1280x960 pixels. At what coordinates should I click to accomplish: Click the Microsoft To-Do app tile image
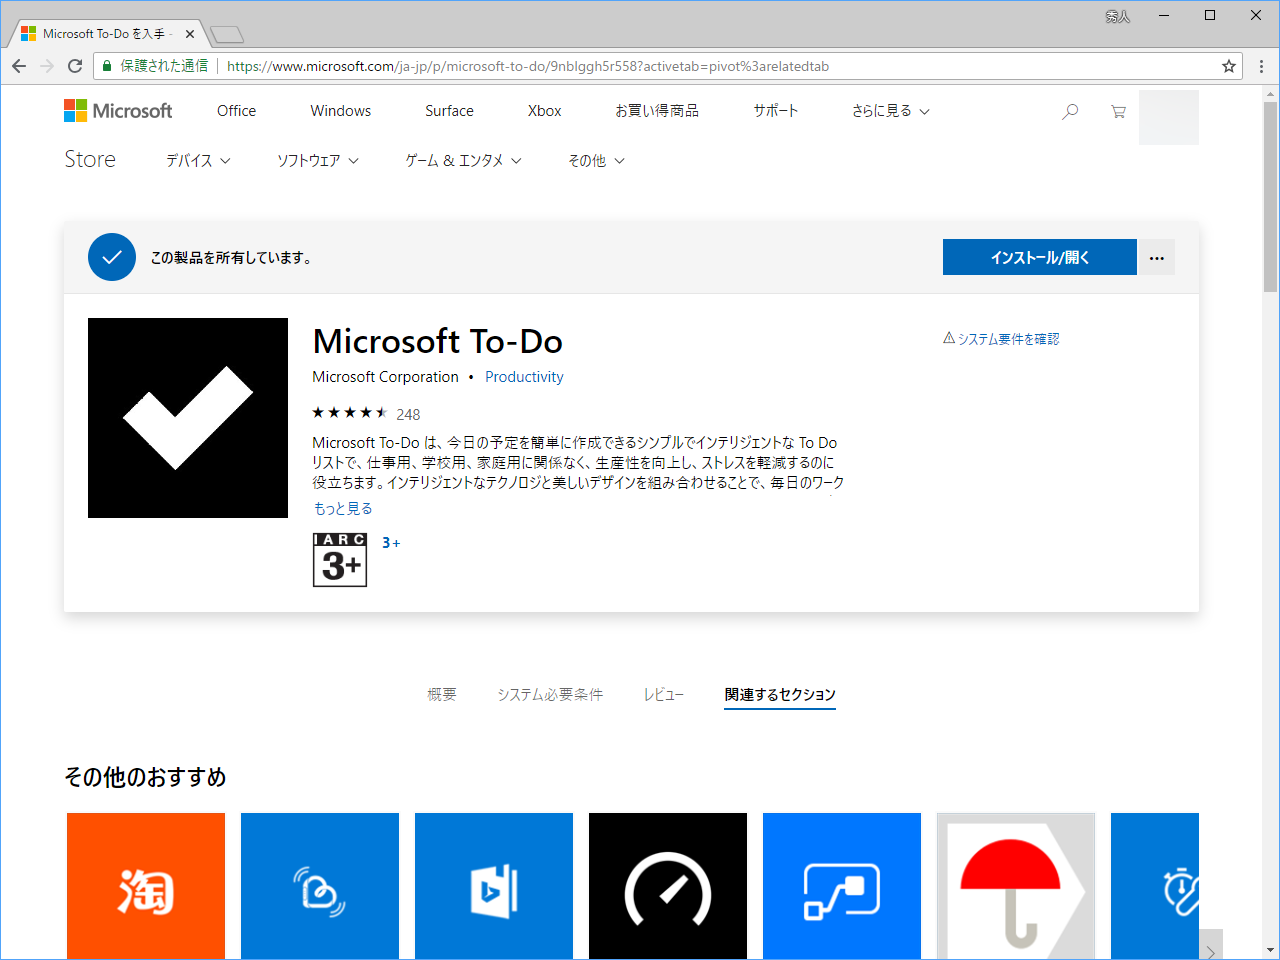tap(188, 418)
